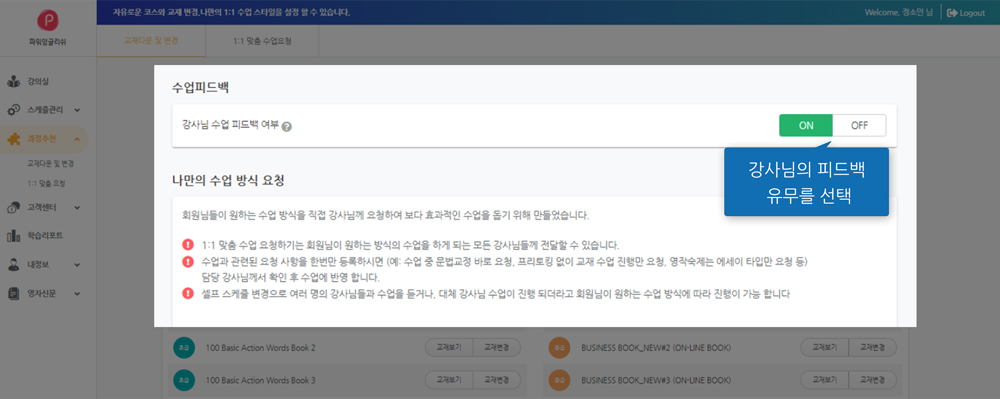
Task: Click 교재보기 for 100 Basic Action Words Book 2
Action: pyautogui.click(x=449, y=348)
